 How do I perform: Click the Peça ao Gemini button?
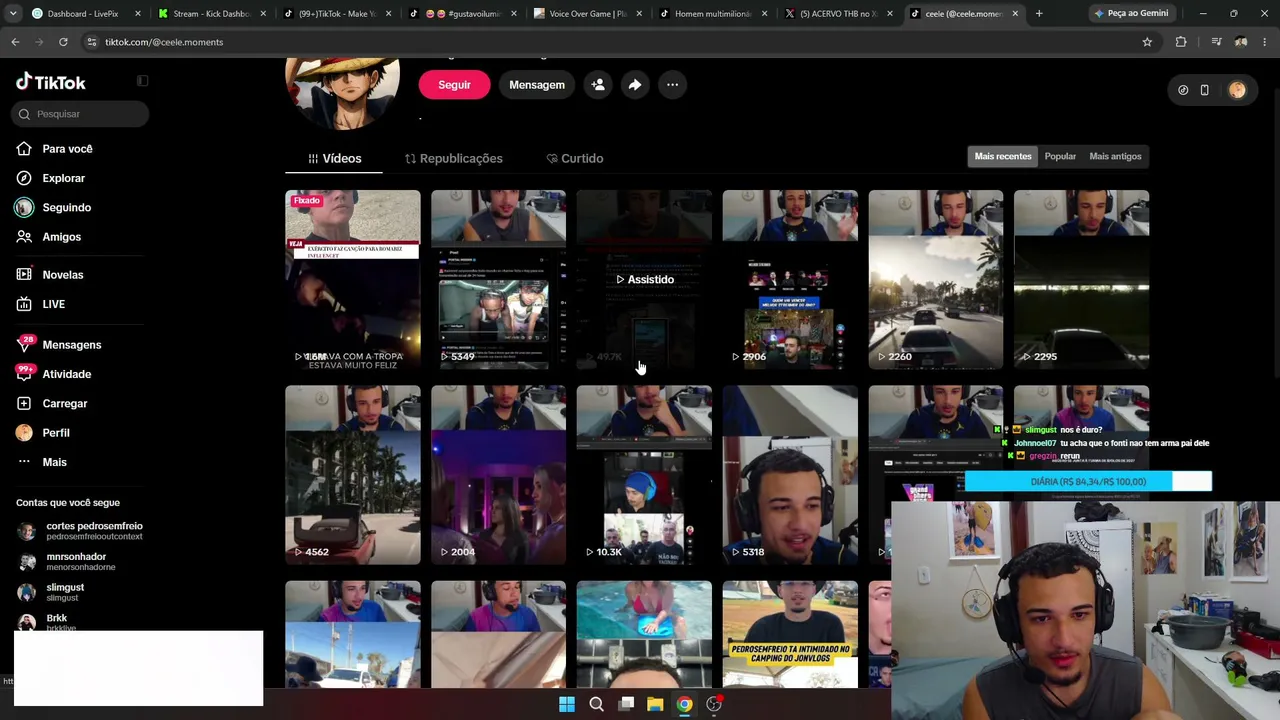(x=1130, y=14)
